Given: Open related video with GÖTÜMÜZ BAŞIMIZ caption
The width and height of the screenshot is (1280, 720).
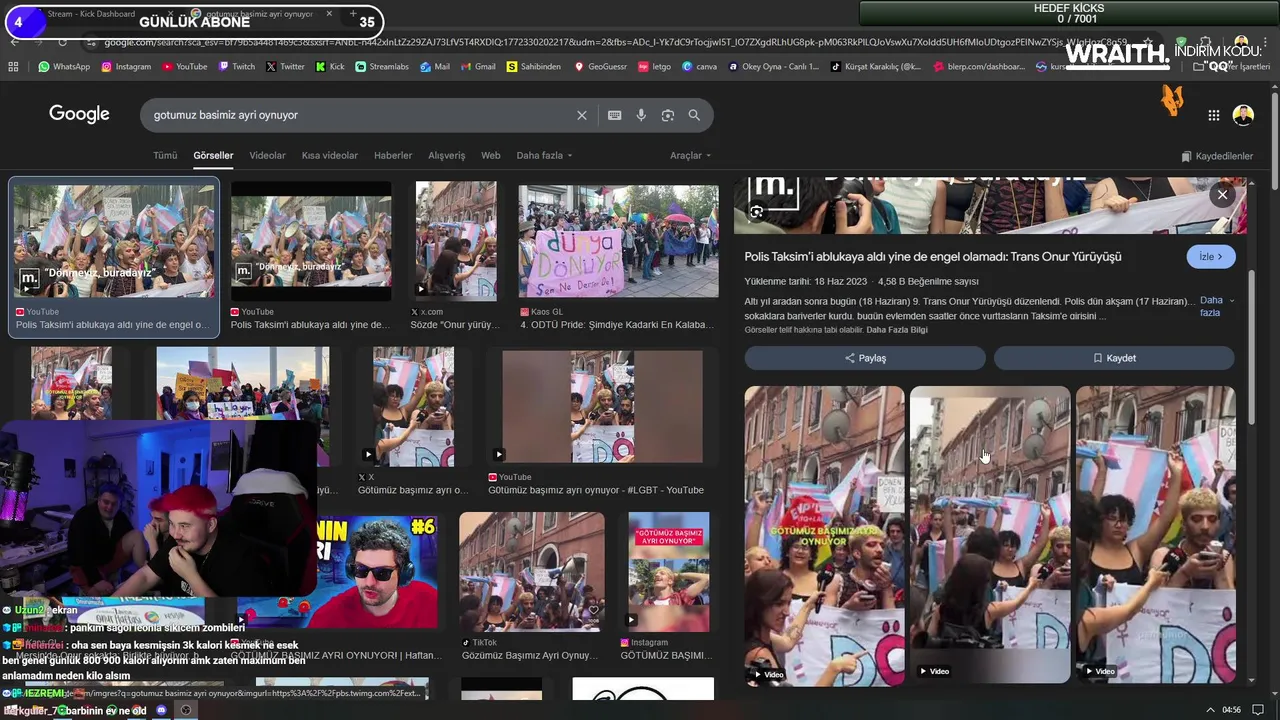Looking at the screenshot, I should pos(824,534).
